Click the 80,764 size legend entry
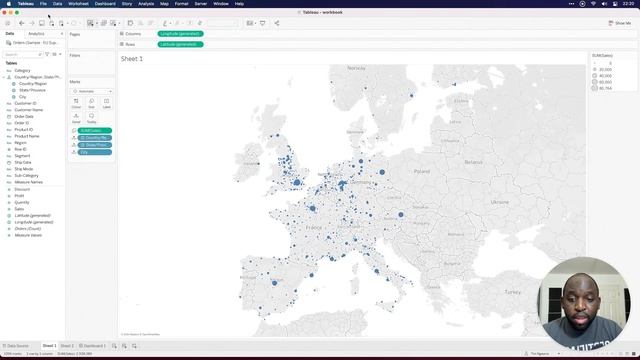640x360 pixels. (602, 88)
